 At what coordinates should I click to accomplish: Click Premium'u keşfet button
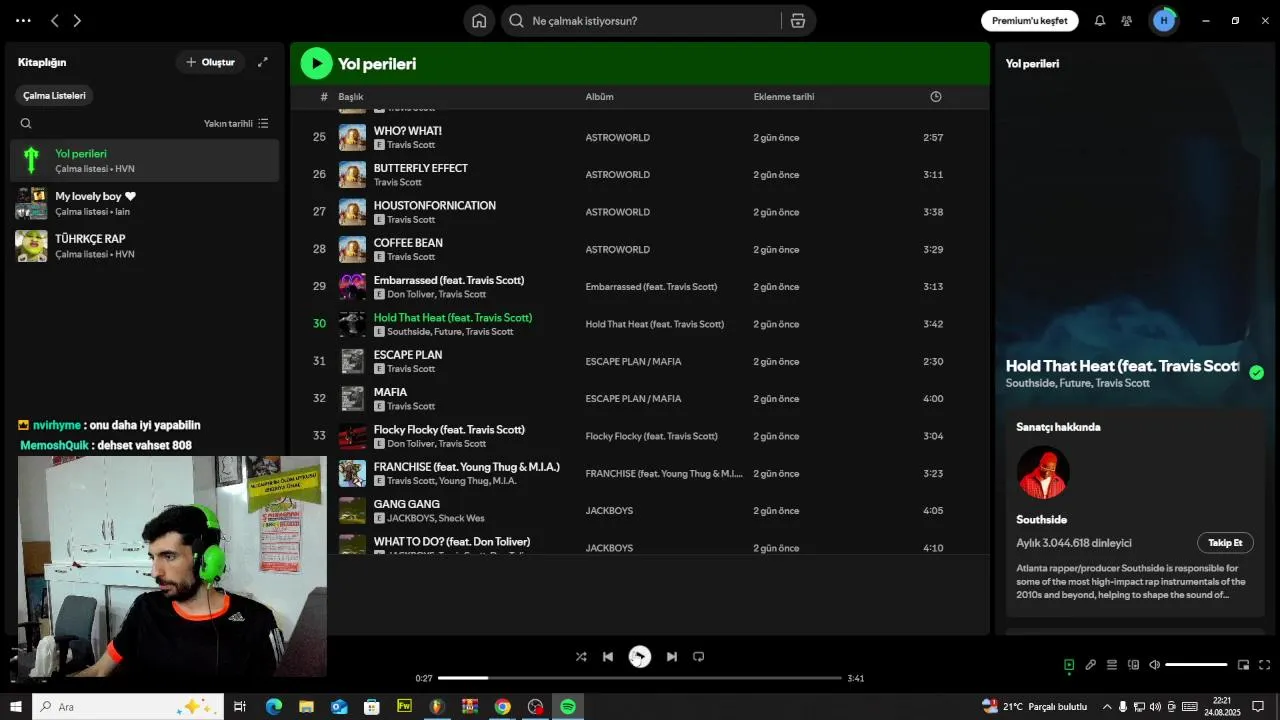pyautogui.click(x=1029, y=21)
